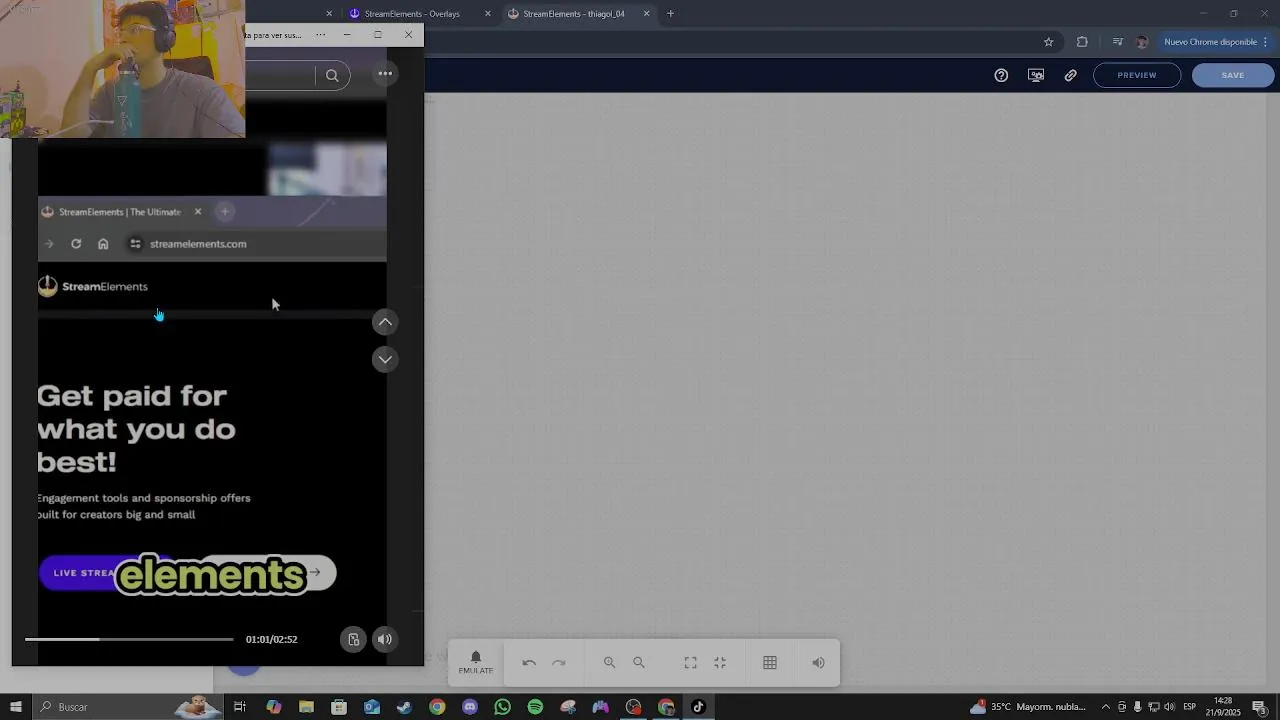Screen dimensions: 1280x720
Task: Close the StreamElements - thiagol_04 tab
Action: tap(646, 14)
